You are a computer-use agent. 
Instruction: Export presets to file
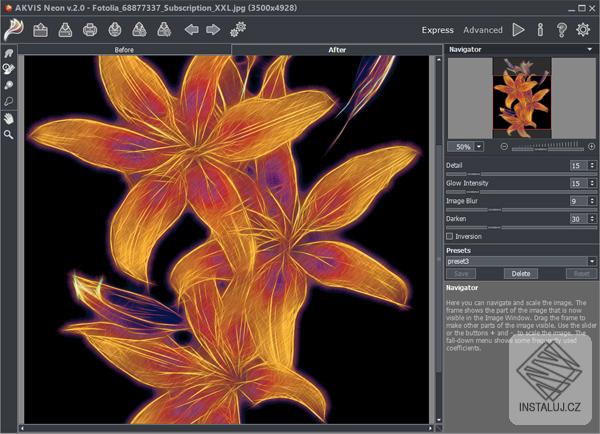164,30
